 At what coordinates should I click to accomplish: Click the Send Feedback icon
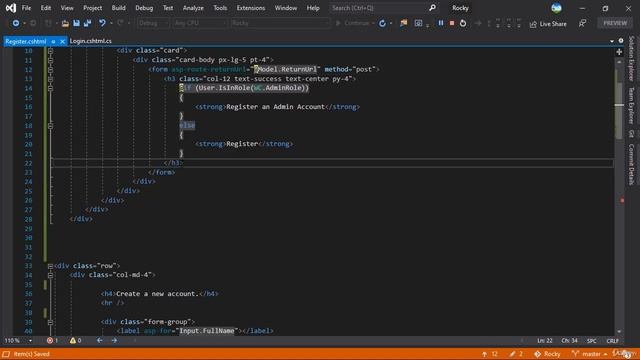(582, 24)
